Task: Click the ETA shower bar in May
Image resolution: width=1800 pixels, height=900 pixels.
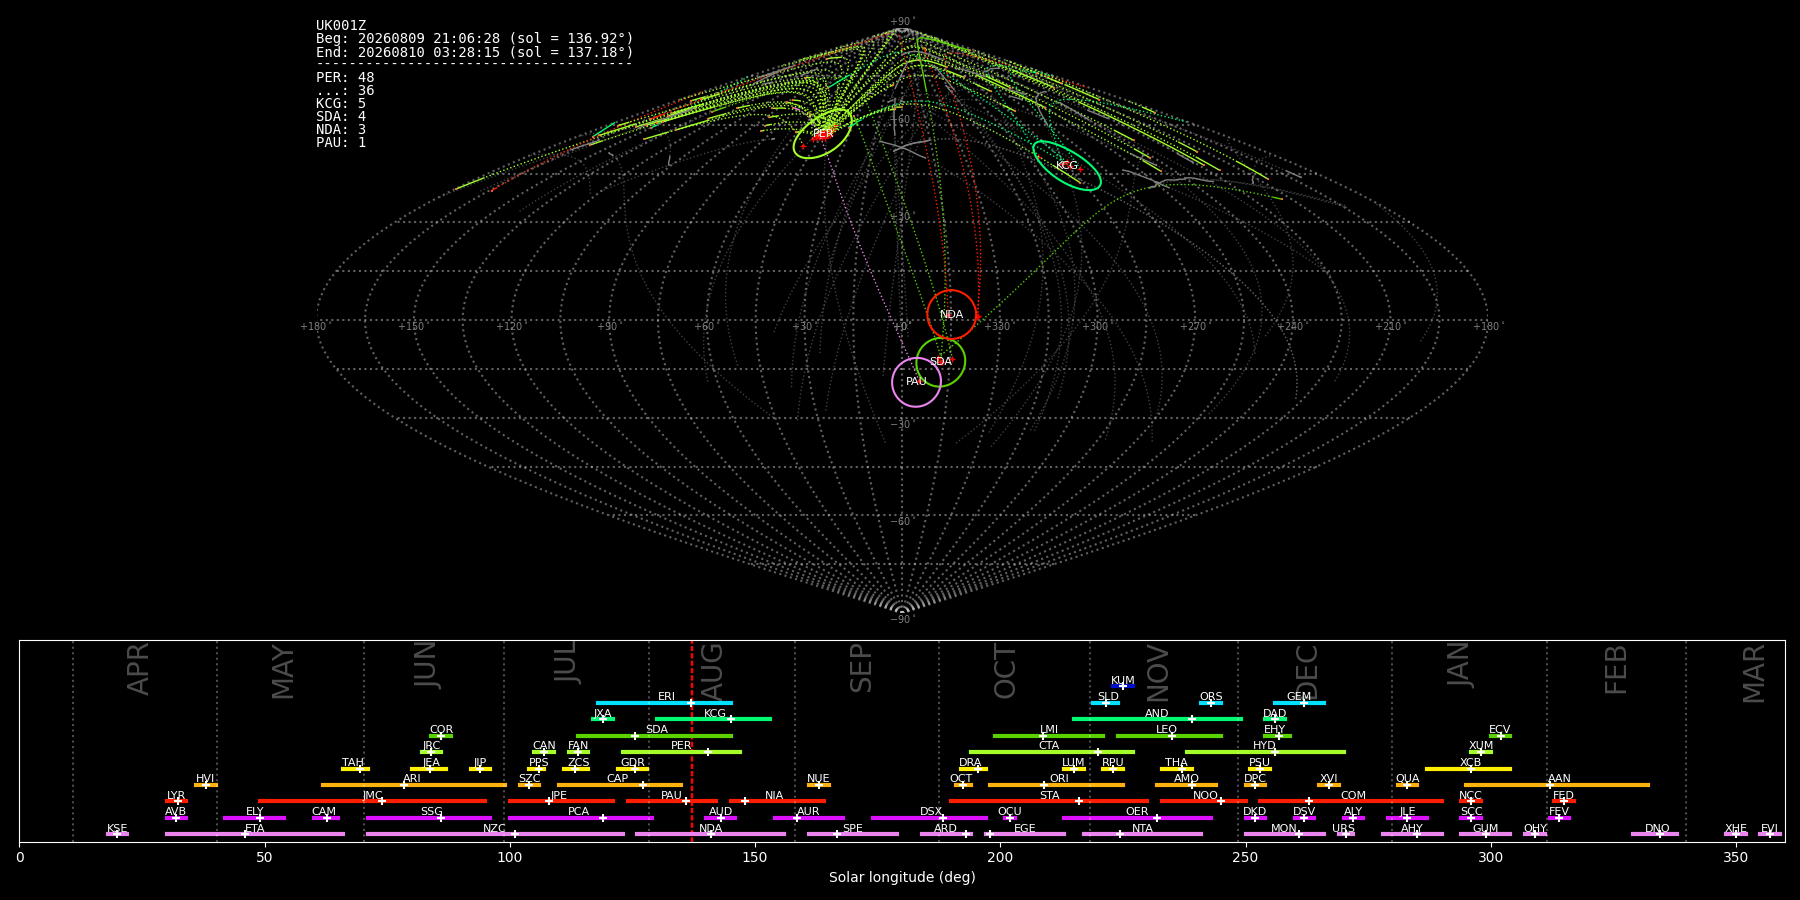Action: tap(255, 834)
